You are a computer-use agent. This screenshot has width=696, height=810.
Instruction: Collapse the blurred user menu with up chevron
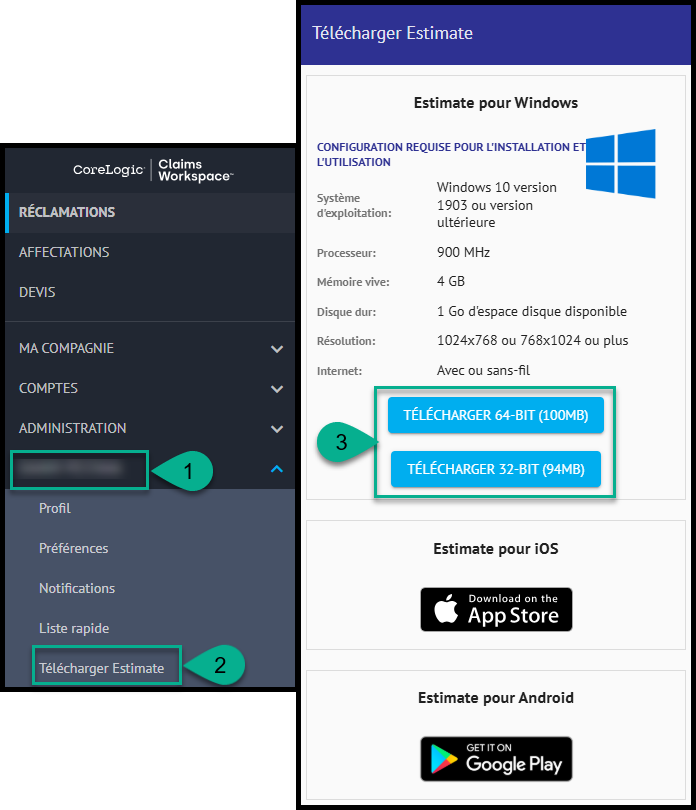point(277,469)
